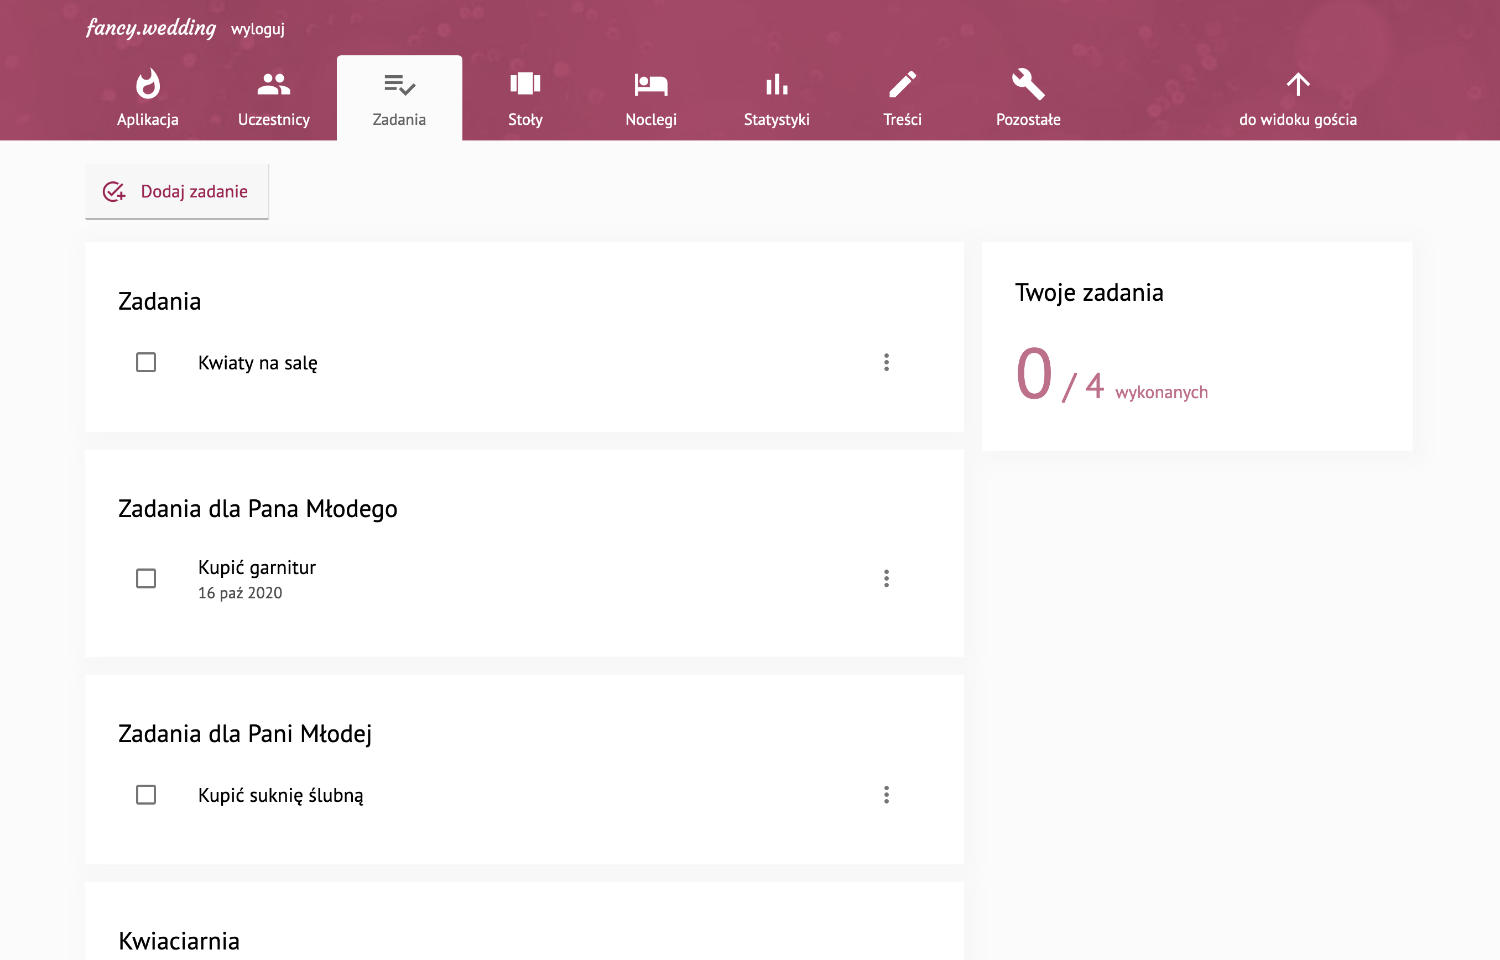Click the 16 paź 2020 due date
This screenshot has width=1500, height=960.
(240, 593)
